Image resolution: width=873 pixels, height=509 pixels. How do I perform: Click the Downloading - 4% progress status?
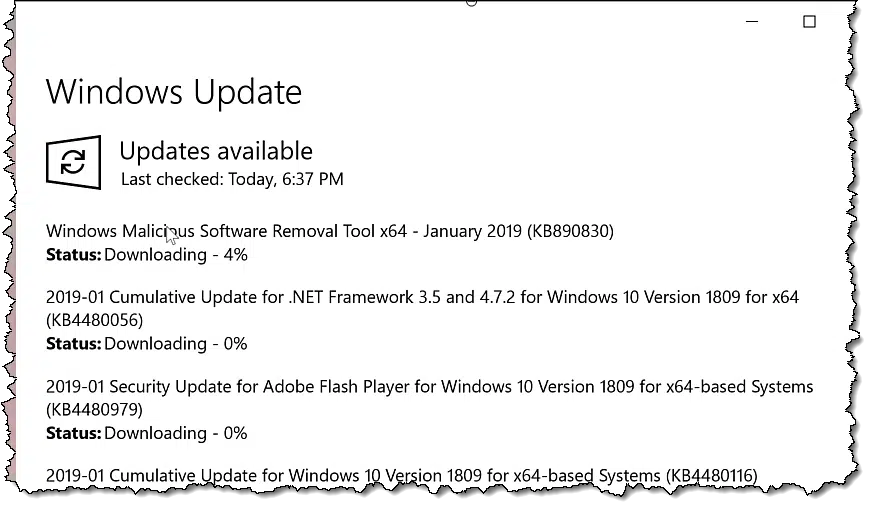[x=176, y=255]
